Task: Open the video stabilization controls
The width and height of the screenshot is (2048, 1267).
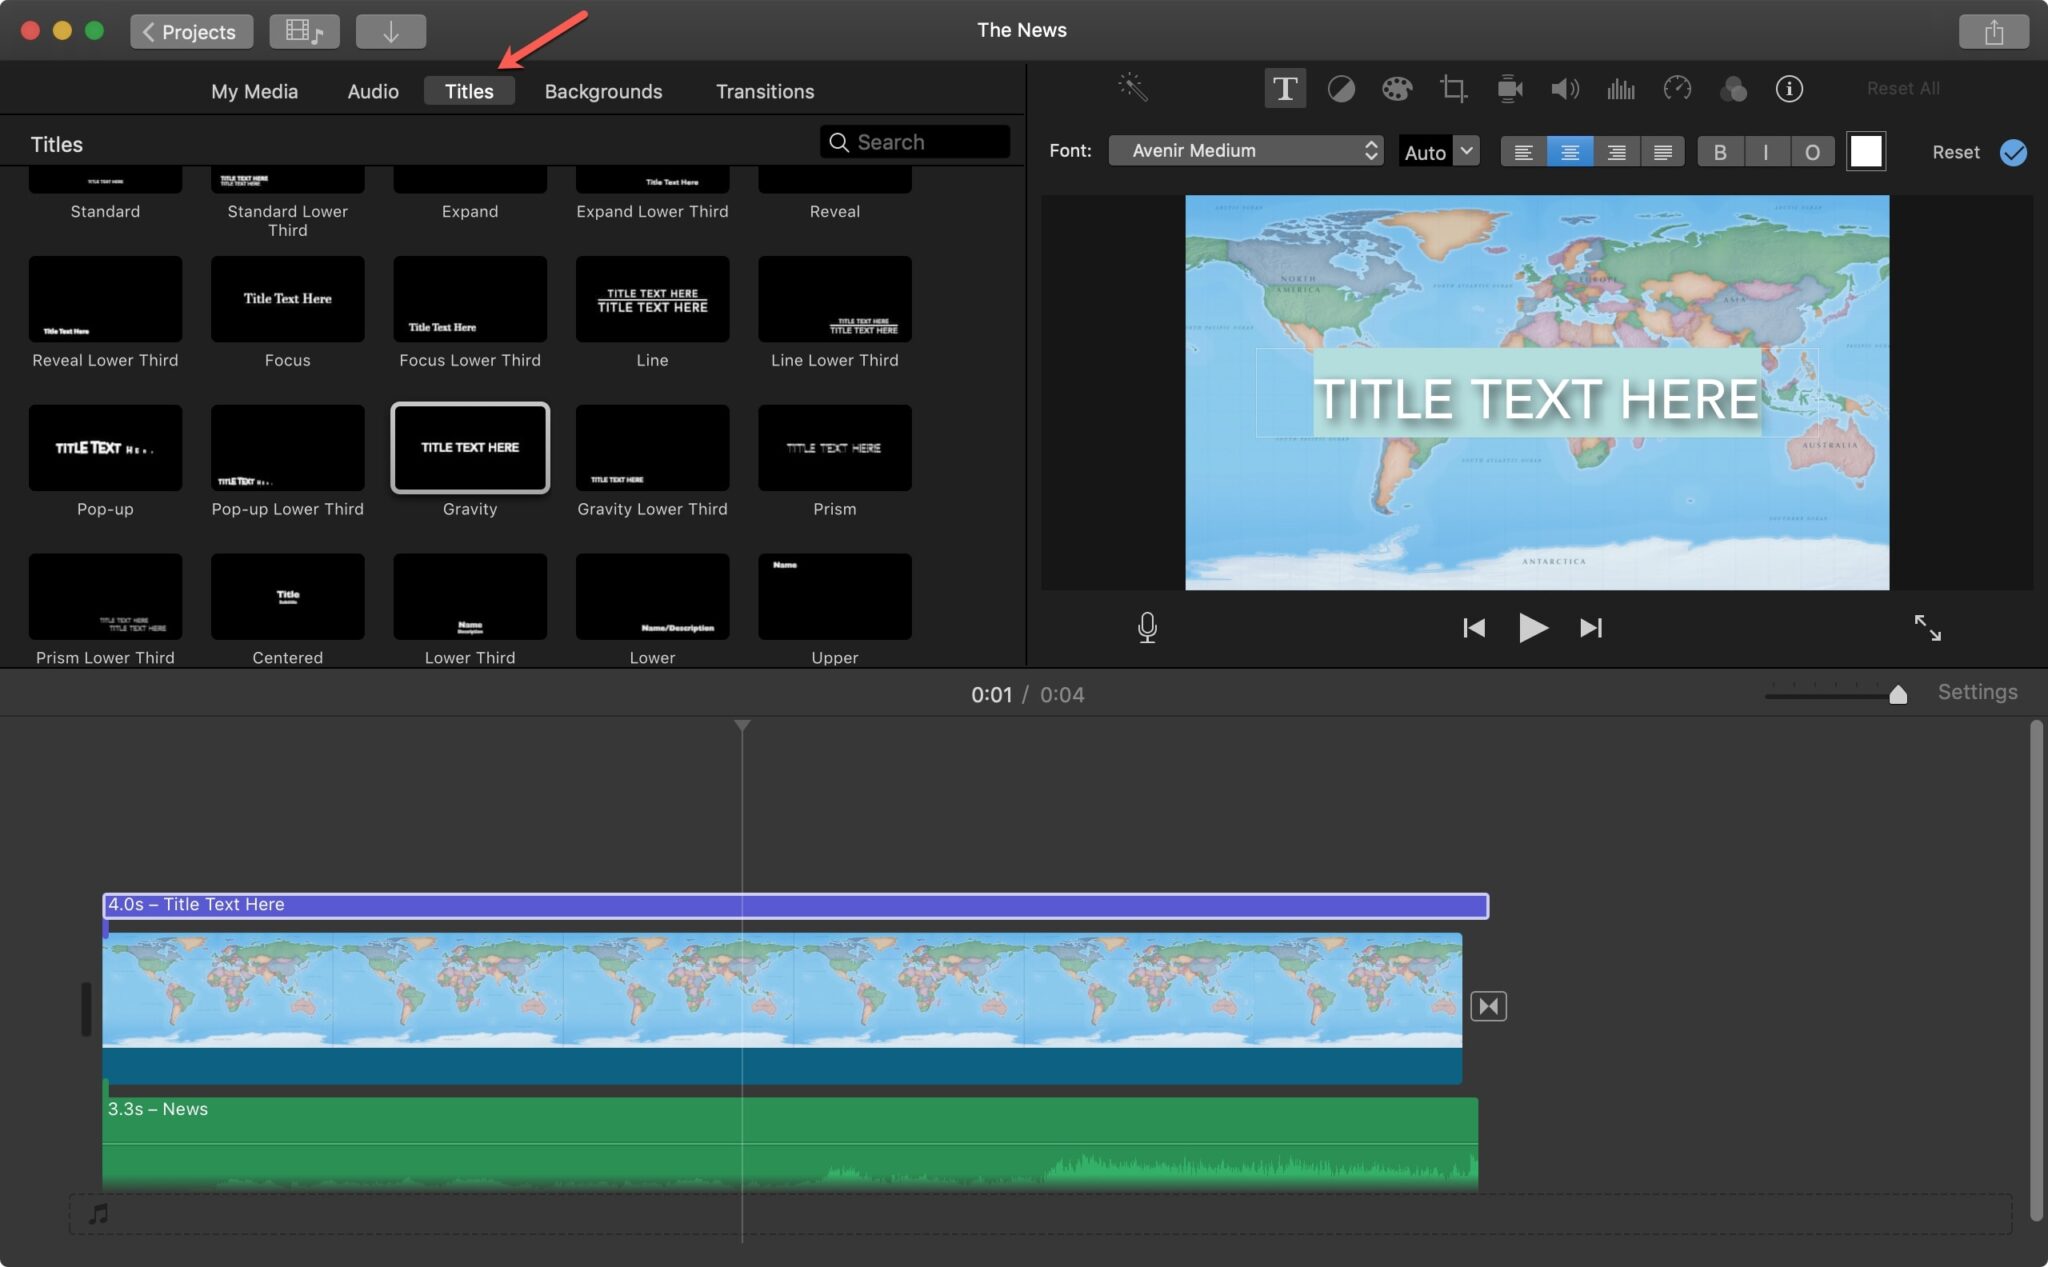Action: click(1510, 88)
